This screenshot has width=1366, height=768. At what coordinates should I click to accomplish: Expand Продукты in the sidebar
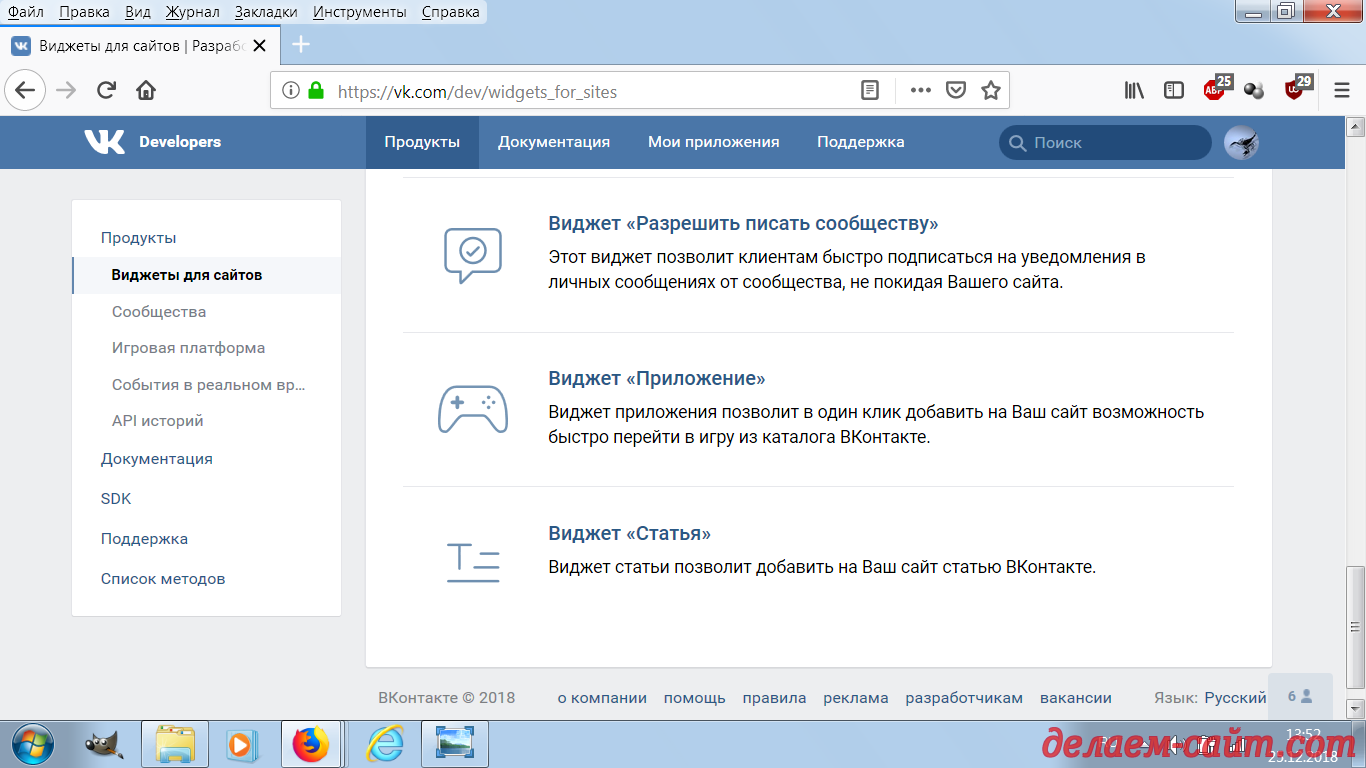click(x=138, y=238)
